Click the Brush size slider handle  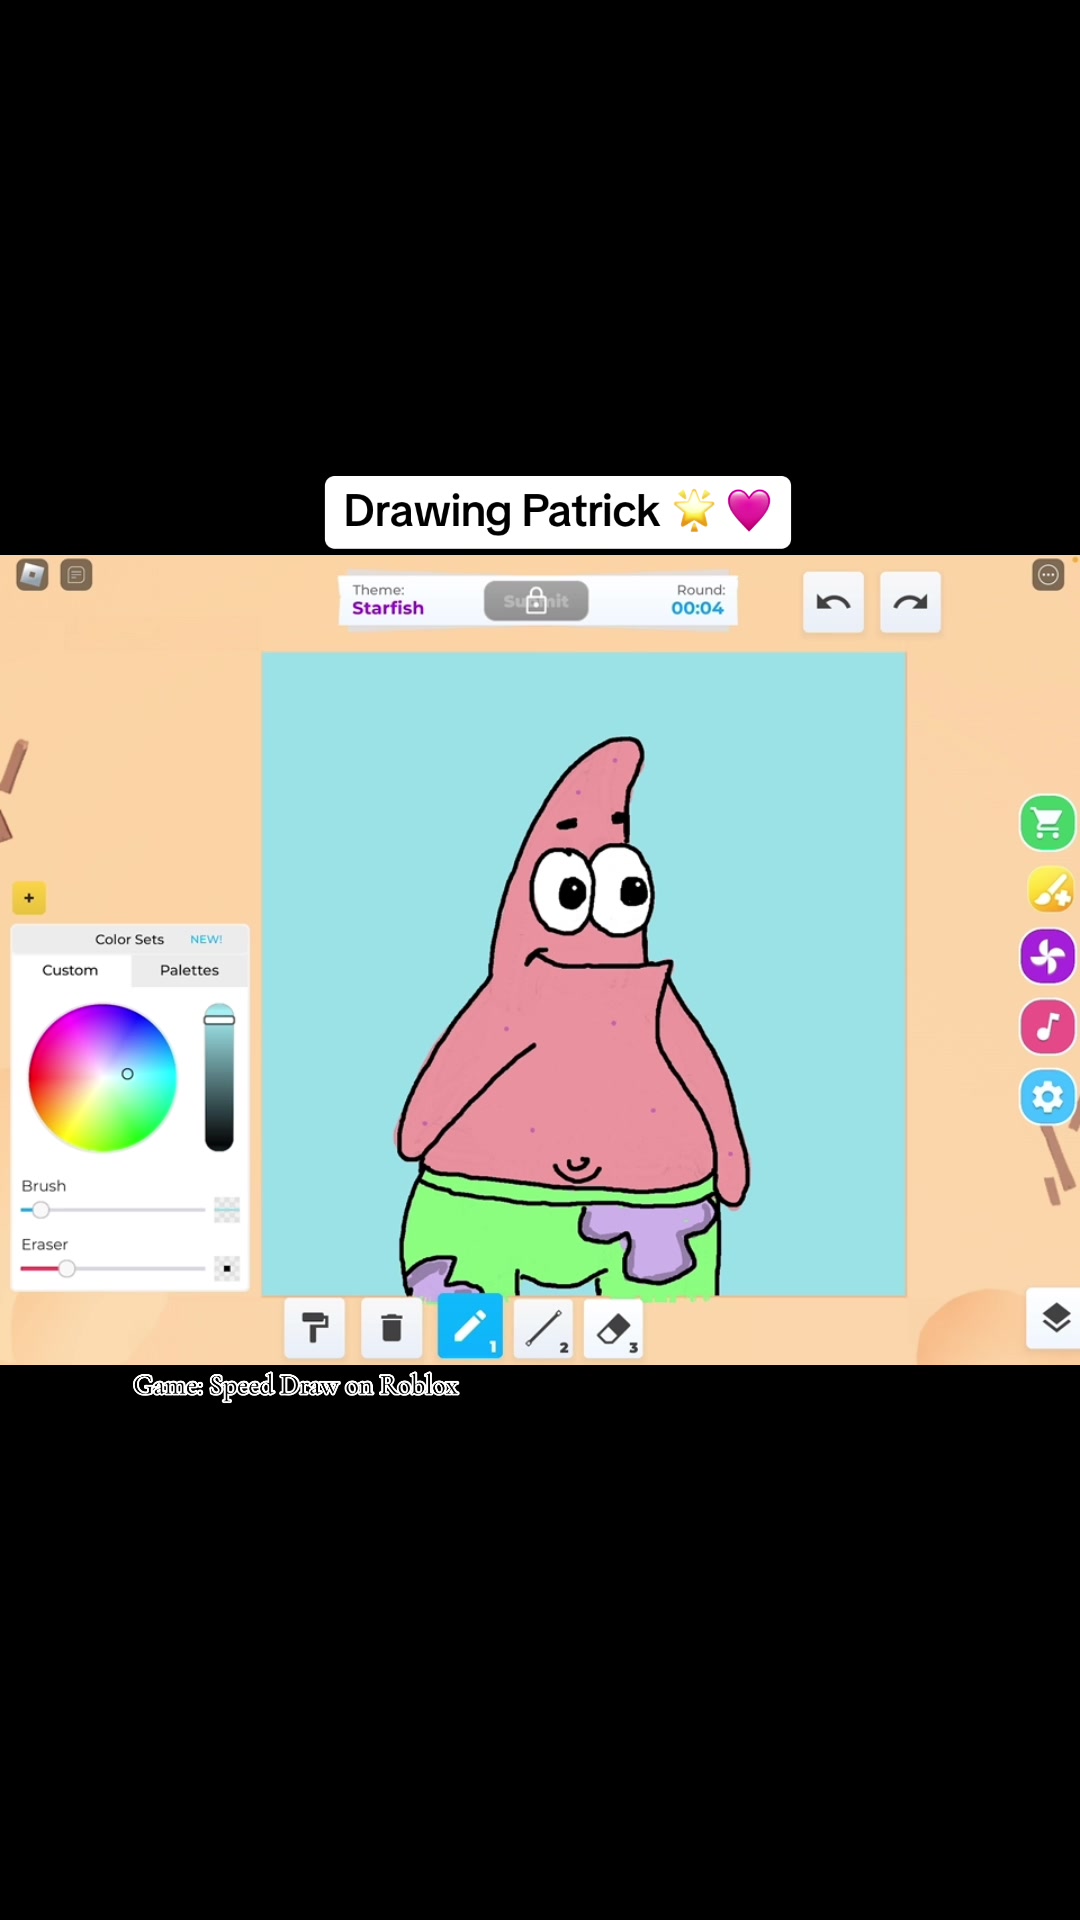click(x=41, y=1210)
